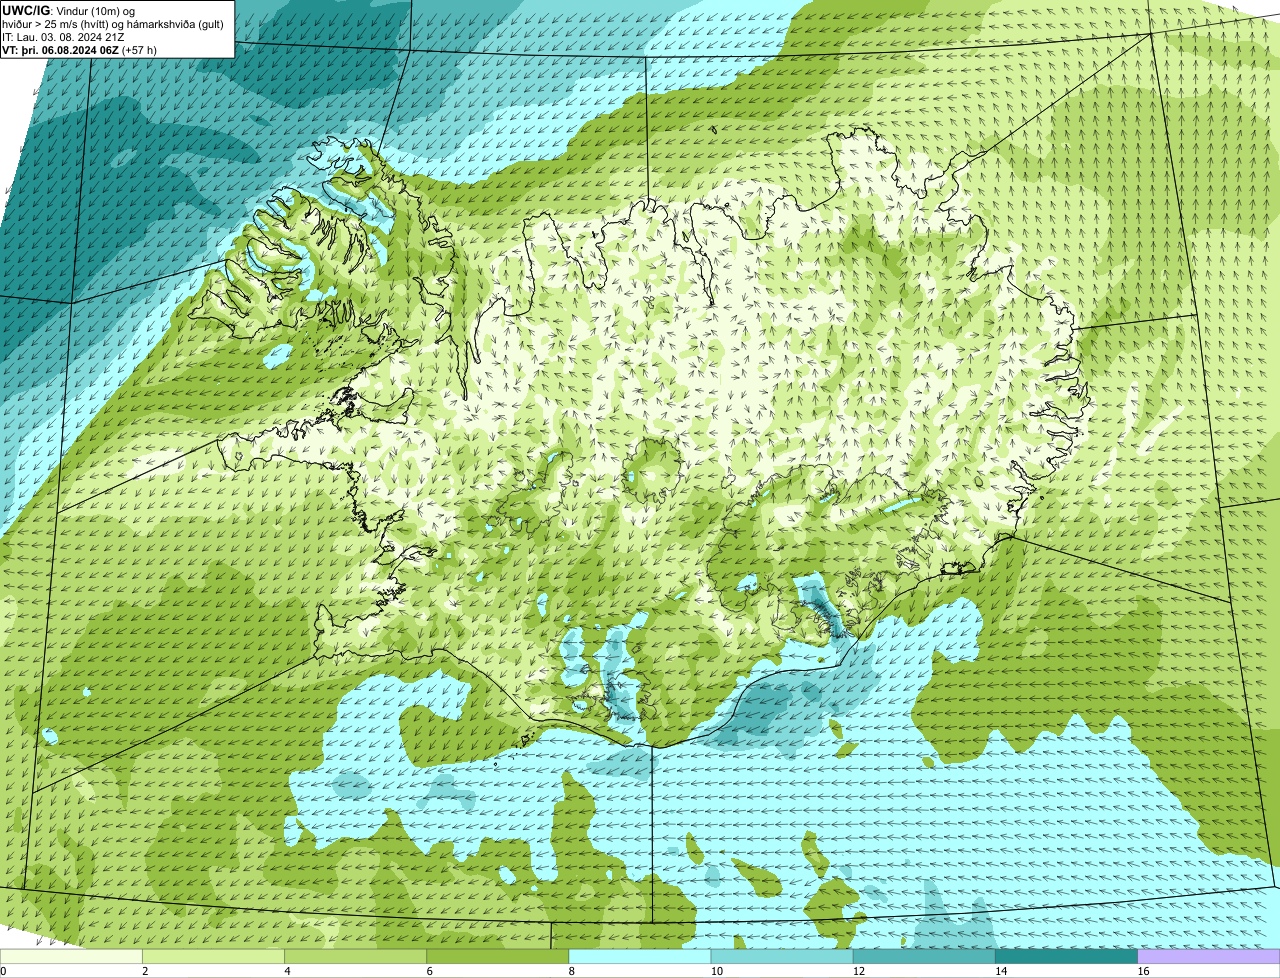Image resolution: width=1280 pixels, height=978 pixels.
Task: Click the light green 2–4 m/s legend swatch
Action: (x=213, y=957)
